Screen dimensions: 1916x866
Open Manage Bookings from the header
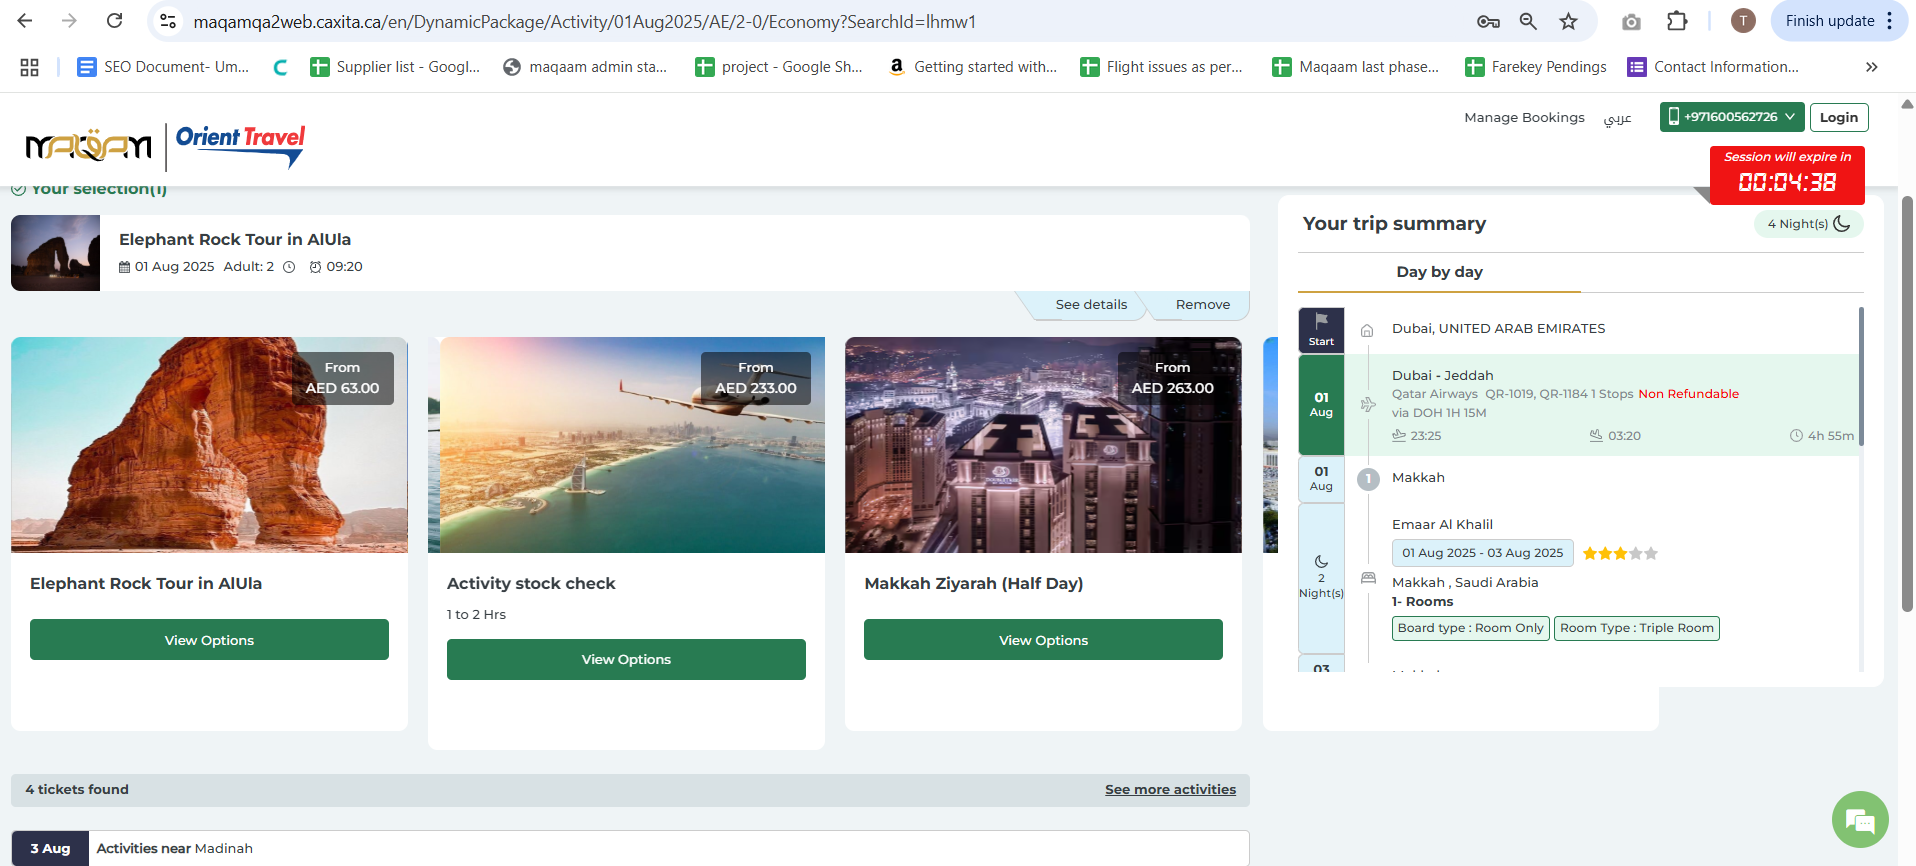(1524, 117)
